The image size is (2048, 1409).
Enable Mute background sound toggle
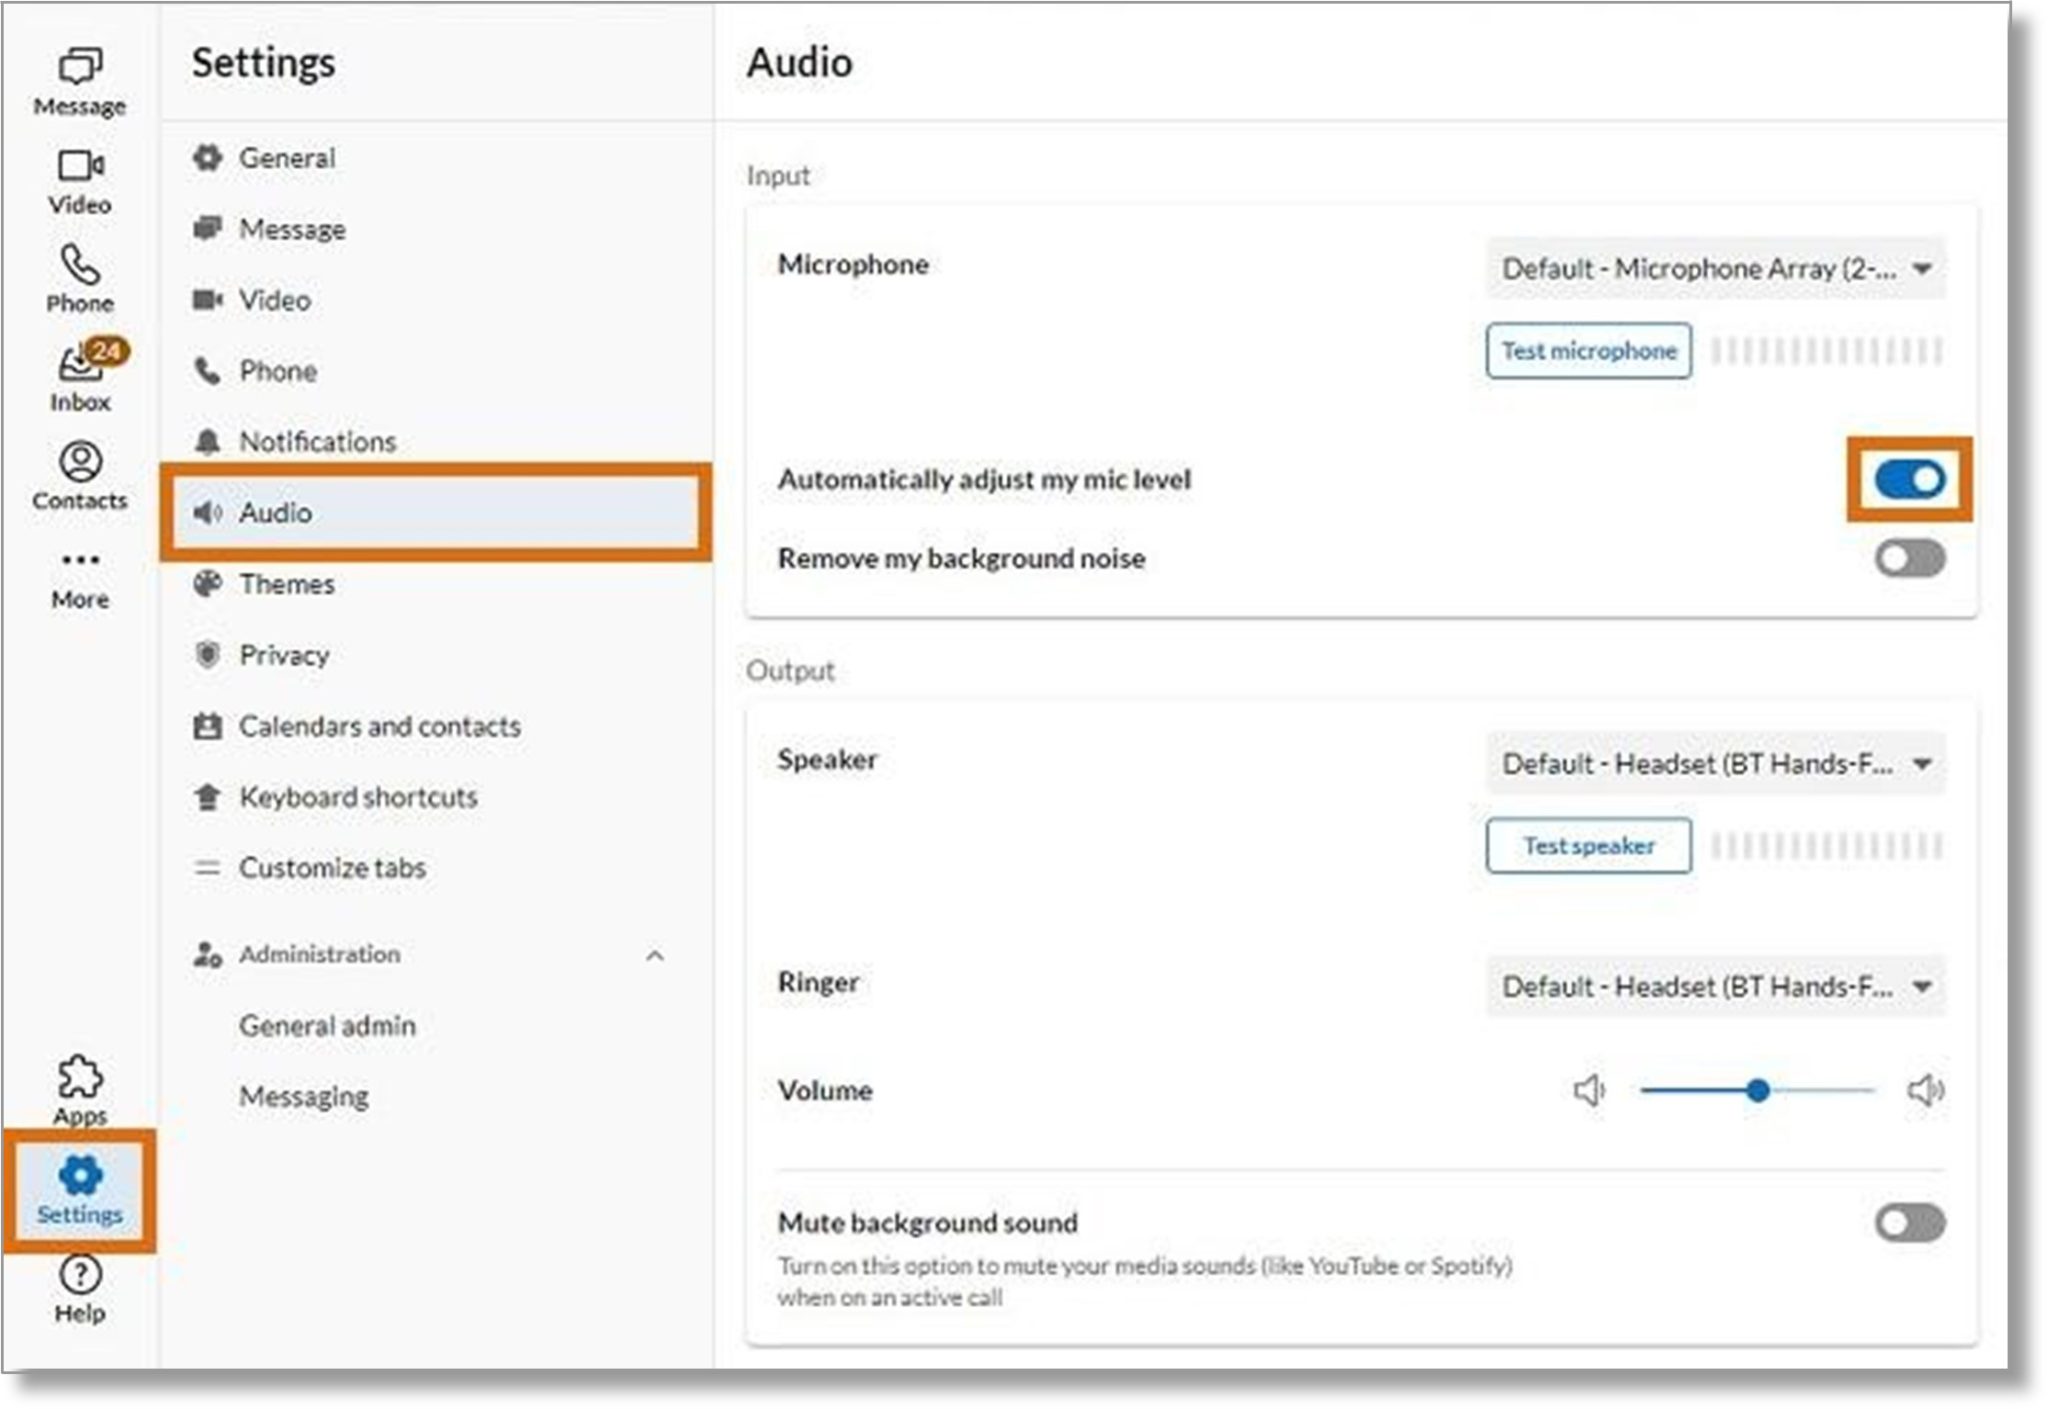[x=1909, y=1222]
